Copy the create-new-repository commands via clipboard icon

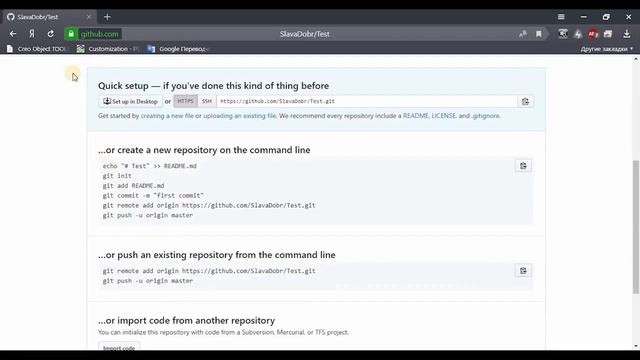point(523,166)
